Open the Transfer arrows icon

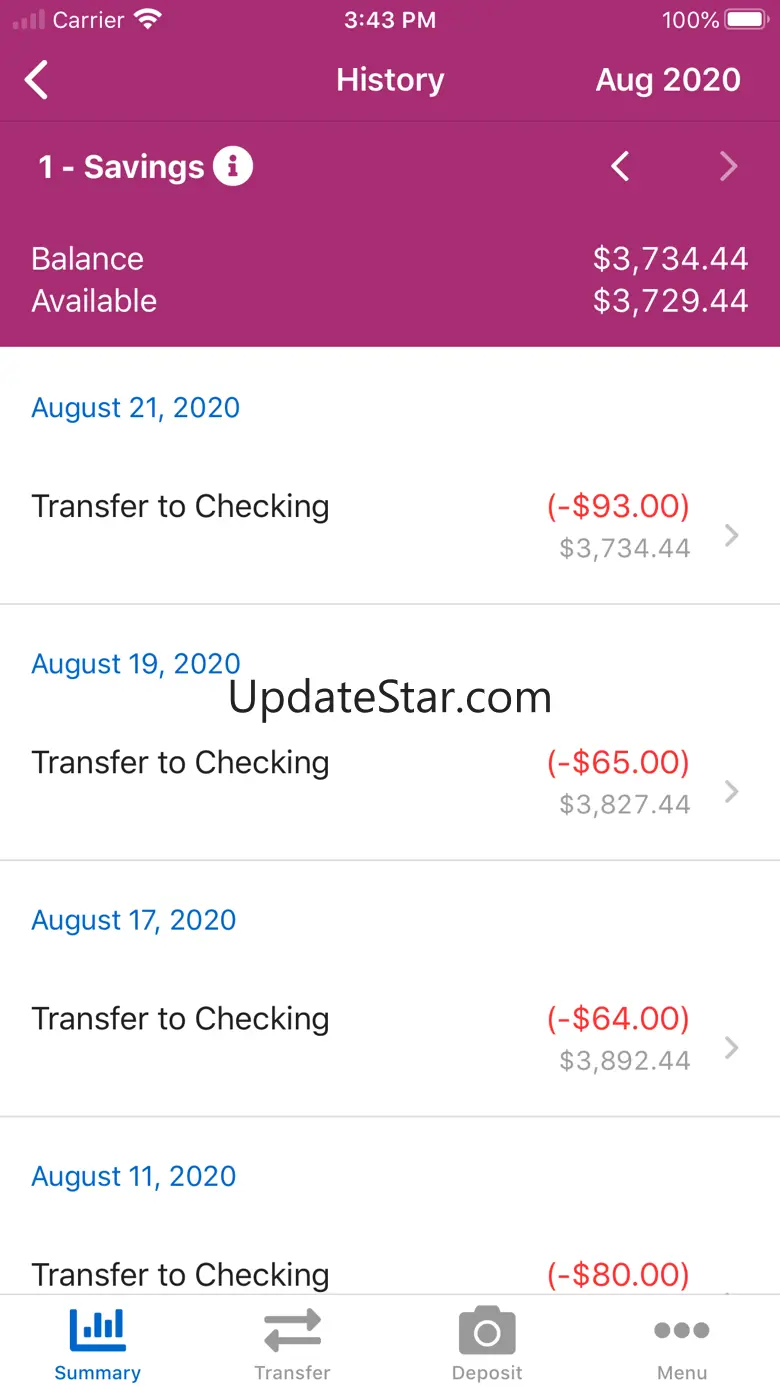(292, 1331)
